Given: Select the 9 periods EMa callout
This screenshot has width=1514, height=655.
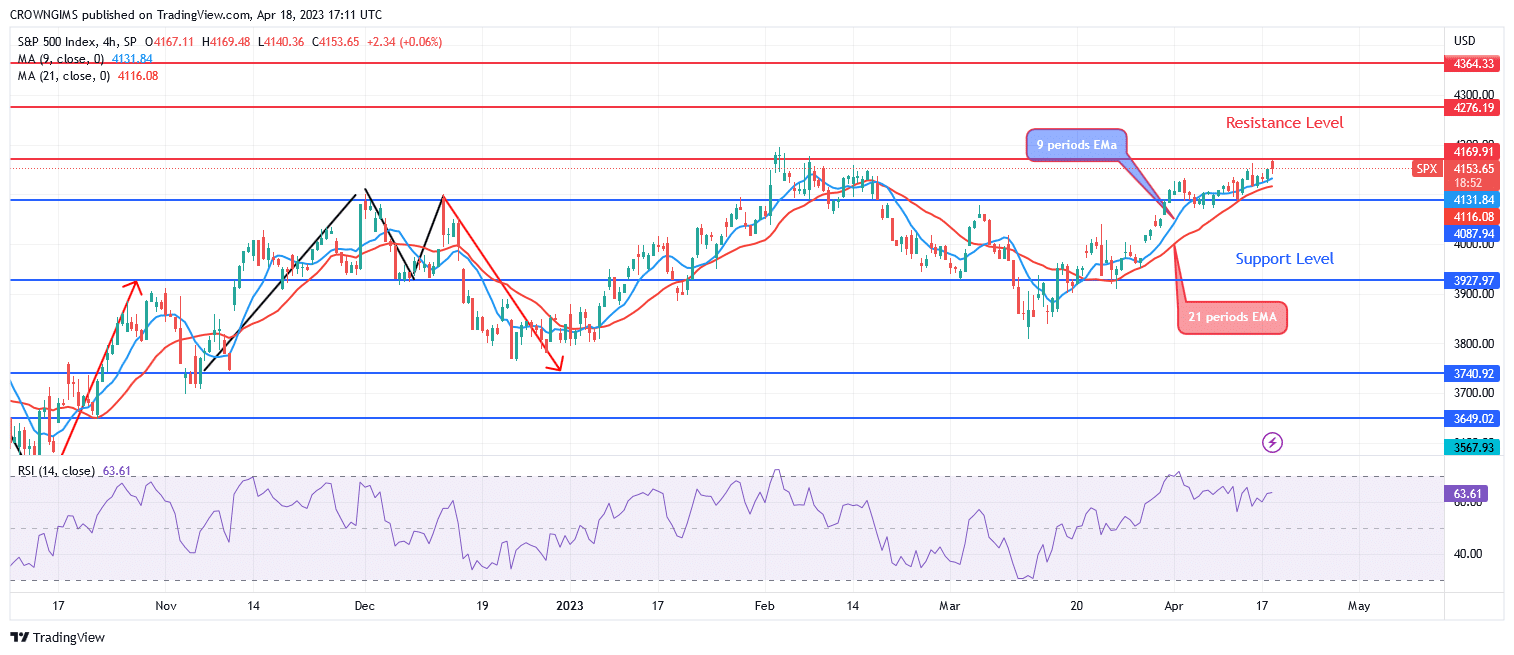Looking at the screenshot, I should click(1077, 146).
